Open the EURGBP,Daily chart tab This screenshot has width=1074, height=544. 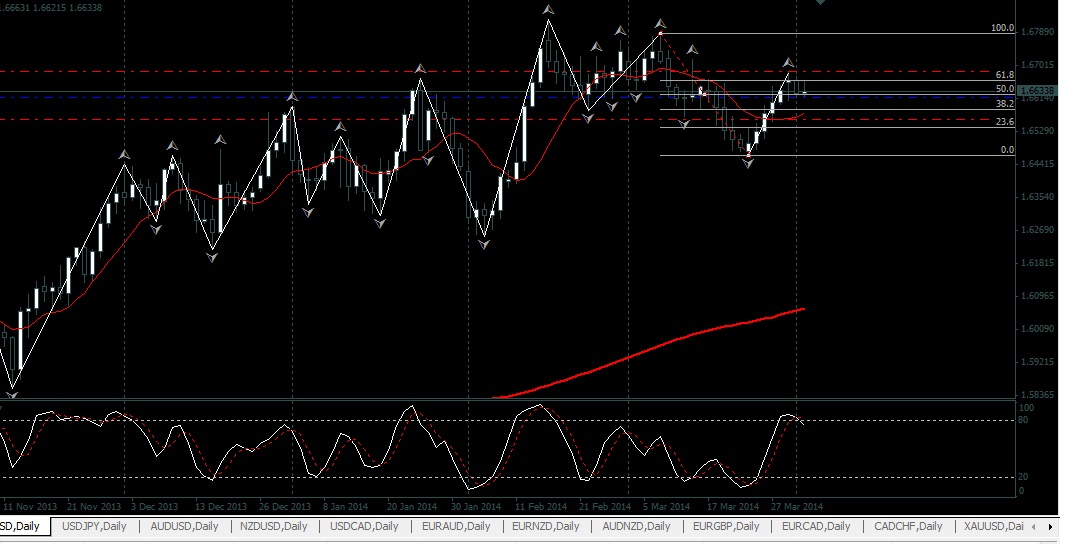pyautogui.click(x=726, y=526)
